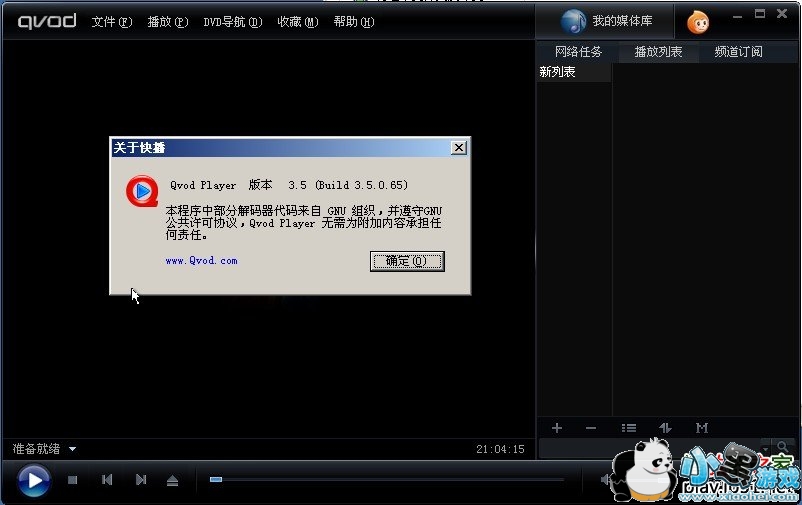This screenshot has width=802, height=505.
Task: Click the blue seek bar handle
Action: coord(216,479)
